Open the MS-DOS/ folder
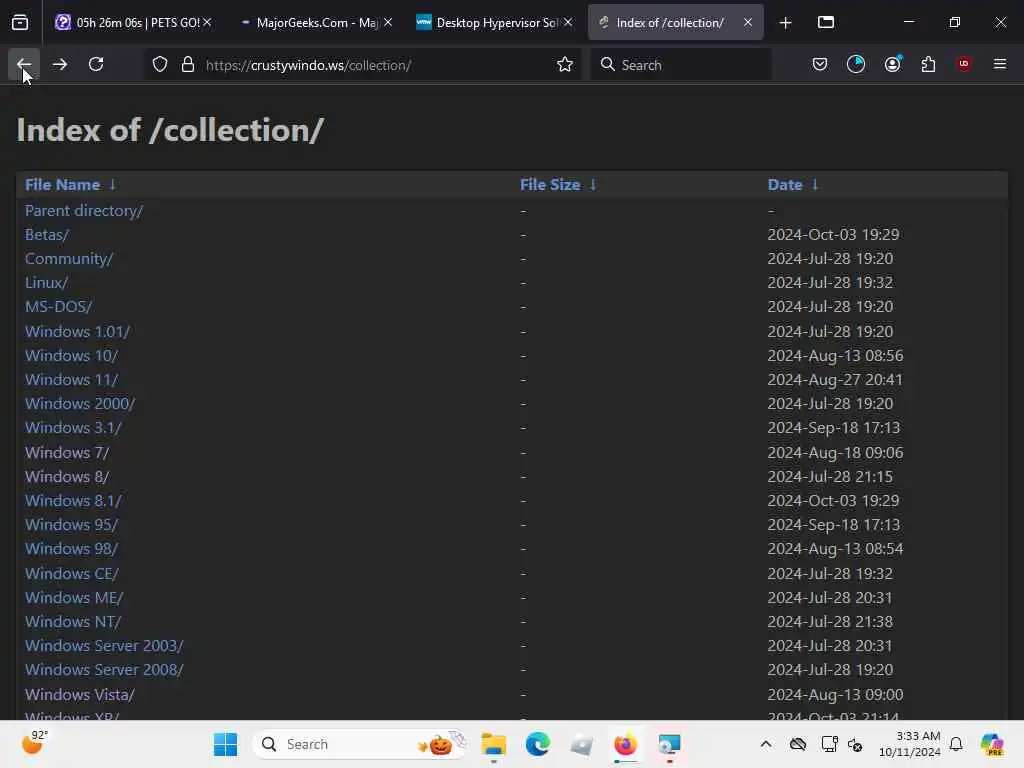1024x768 pixels. (58, 307)
